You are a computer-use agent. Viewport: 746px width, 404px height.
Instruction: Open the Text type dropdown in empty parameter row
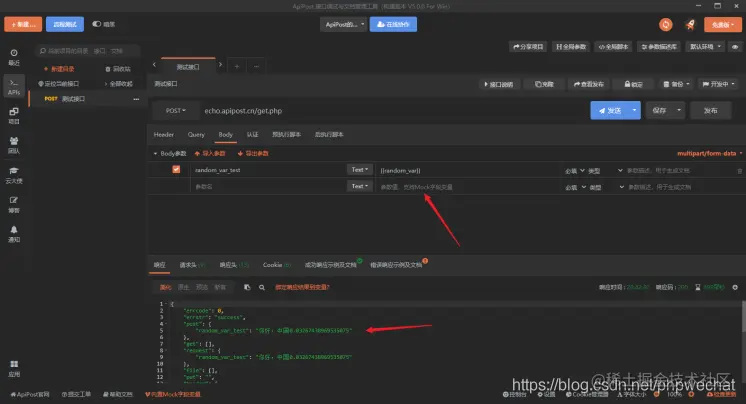[360, 186]
